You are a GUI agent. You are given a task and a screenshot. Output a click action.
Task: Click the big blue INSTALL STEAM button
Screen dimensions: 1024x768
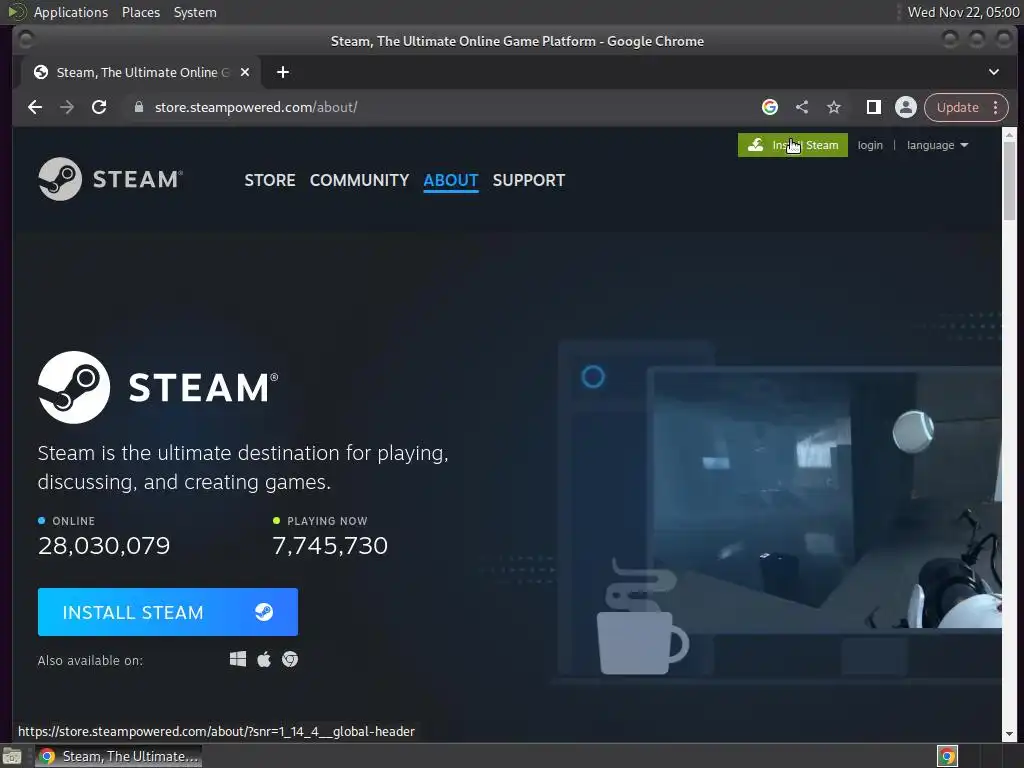(168, 612)
